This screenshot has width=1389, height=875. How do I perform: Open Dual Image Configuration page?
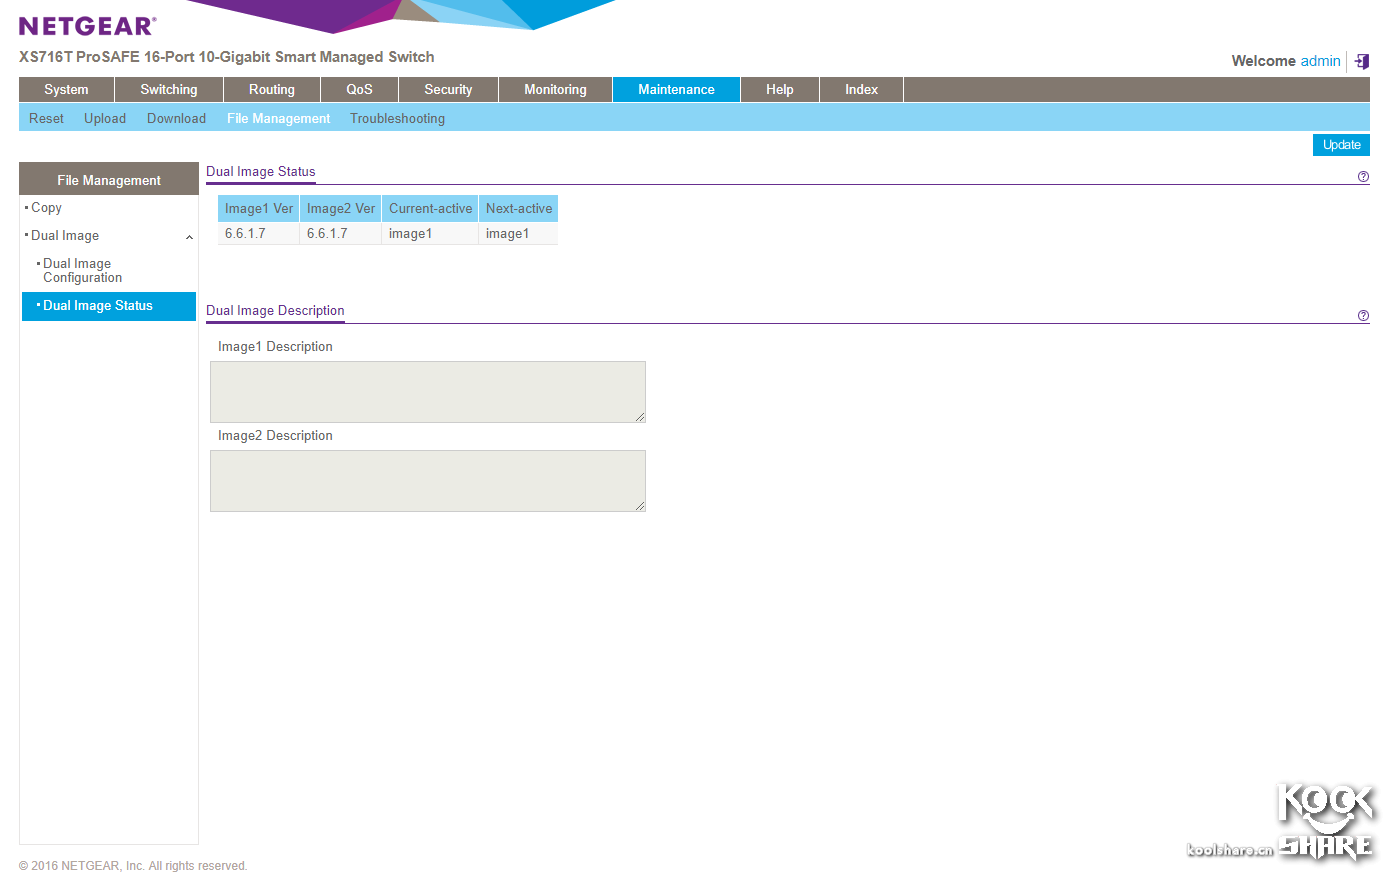pyautogui.click(x=82, y=271)
